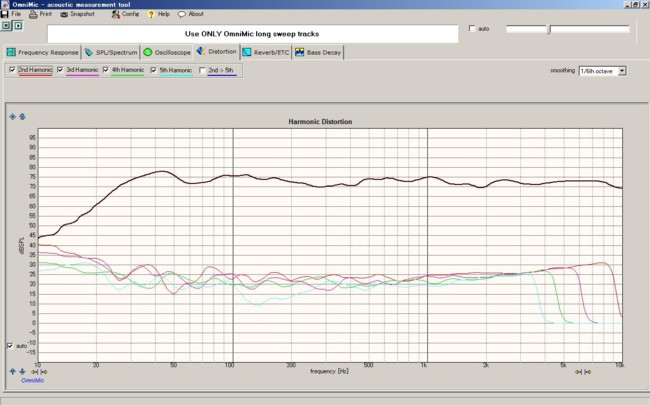Take a Snapshot using toolbar icon
This screenshot has height=406, width=650.
(x=64, y=14)
